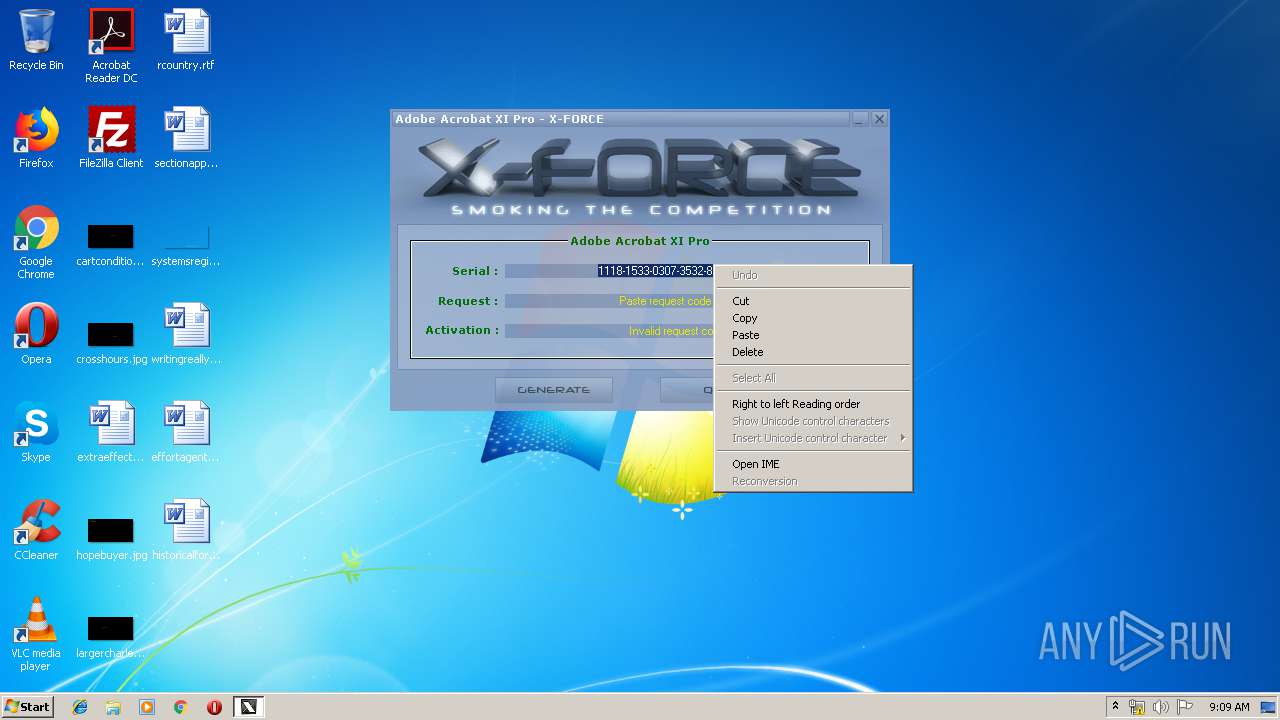Image resolution: width=1280 pixels, height=720 pixels.
Task: Open the clock showing 9:09 AM
Action: pos(1229,707)
